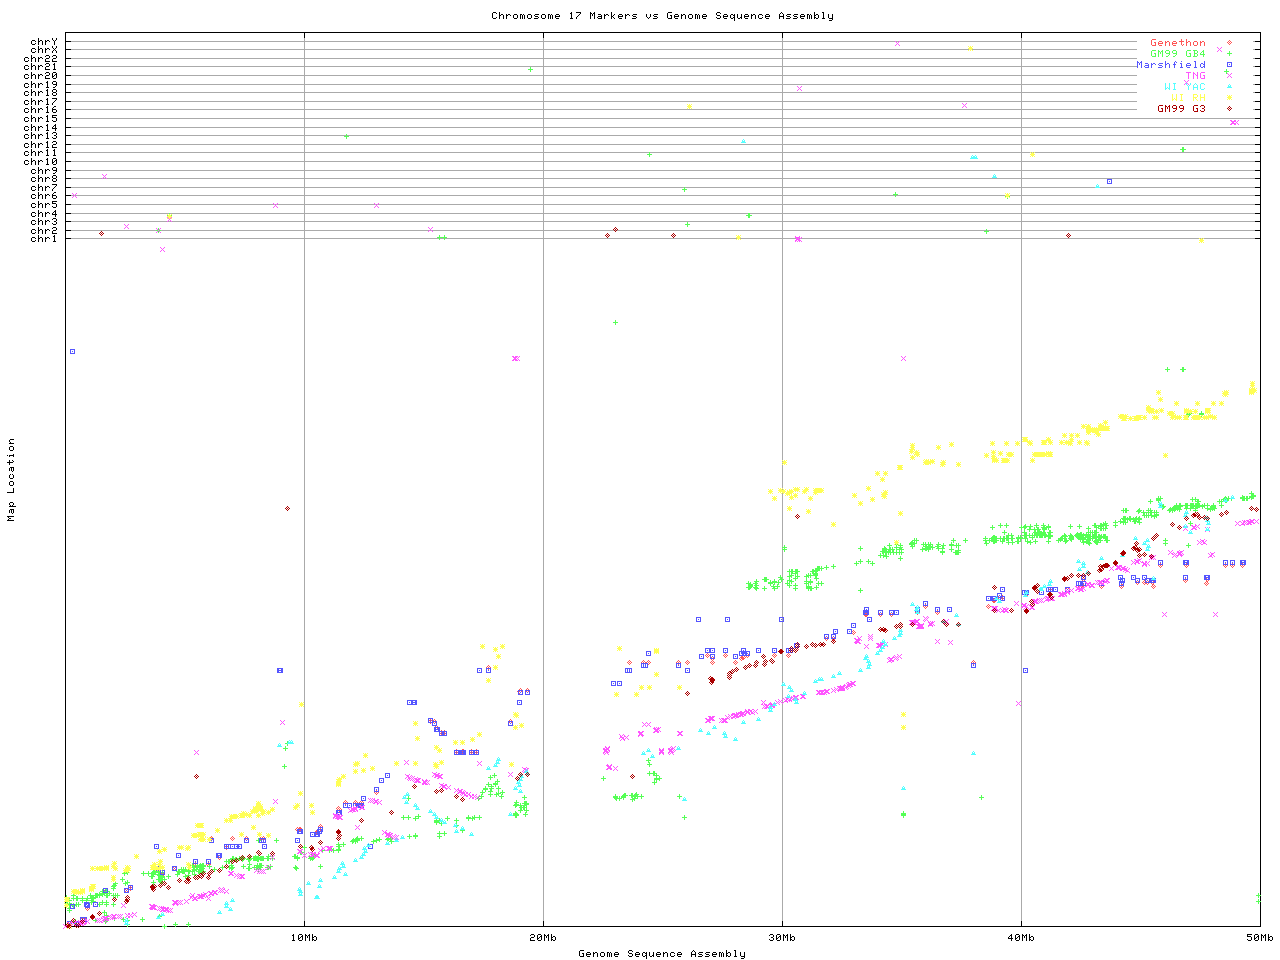
Task: Click the GM99 G3 legend label
Action: click(x=1181, y=109)
